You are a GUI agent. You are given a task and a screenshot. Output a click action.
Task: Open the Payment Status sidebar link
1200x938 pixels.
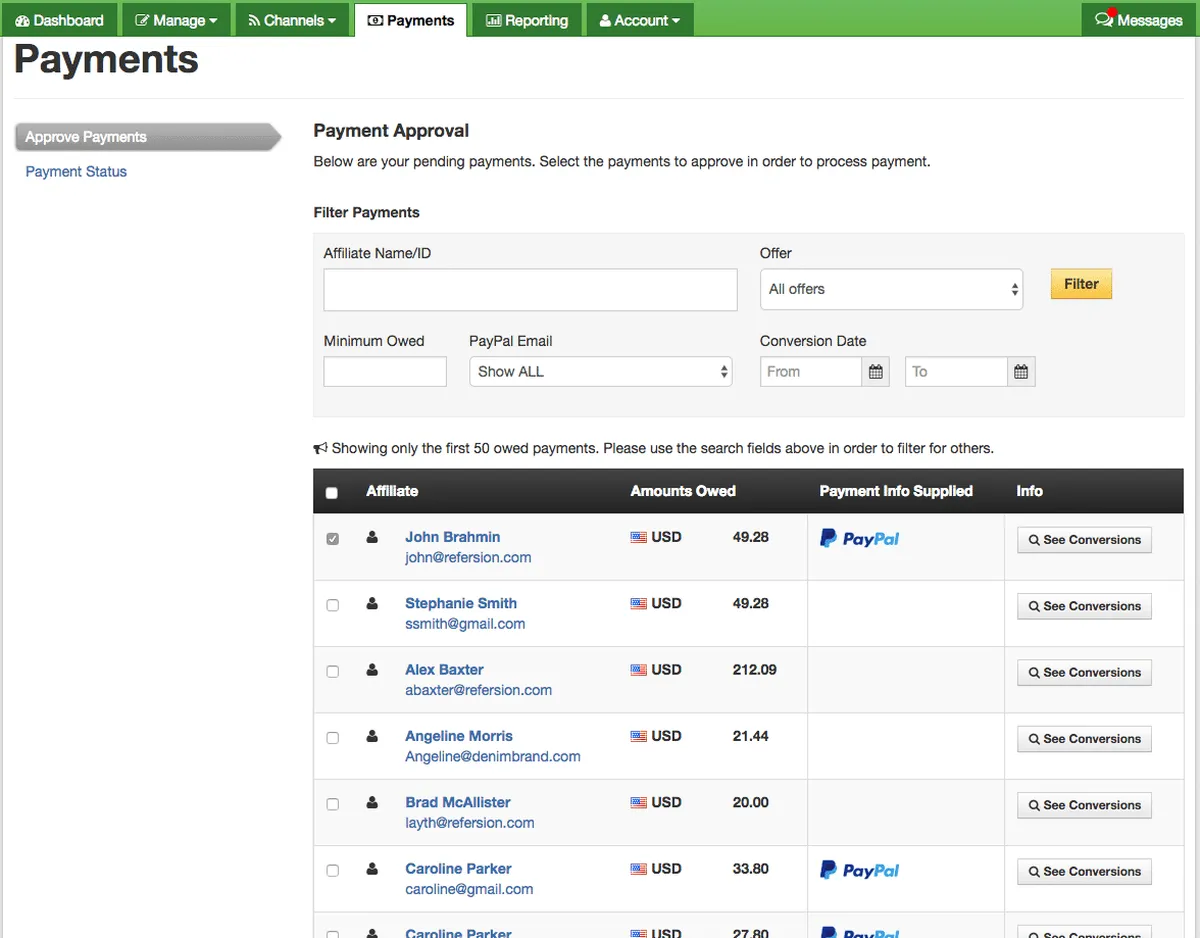[76, 172]
